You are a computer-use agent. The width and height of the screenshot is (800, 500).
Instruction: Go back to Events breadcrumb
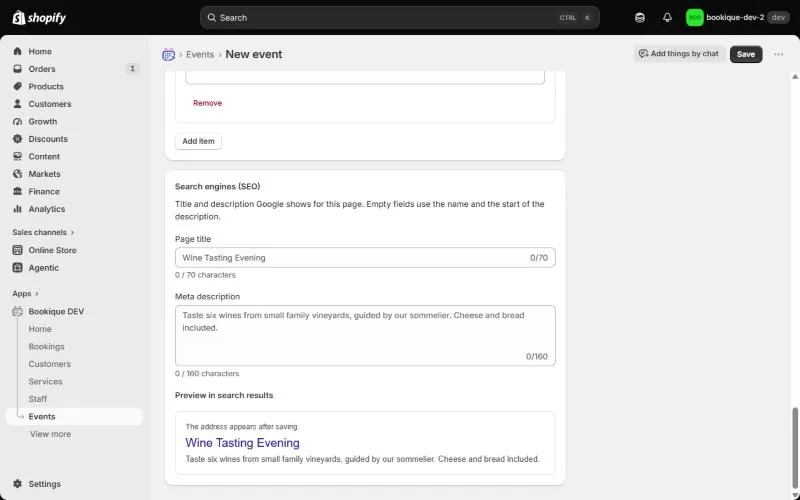(x=200, y=55)
